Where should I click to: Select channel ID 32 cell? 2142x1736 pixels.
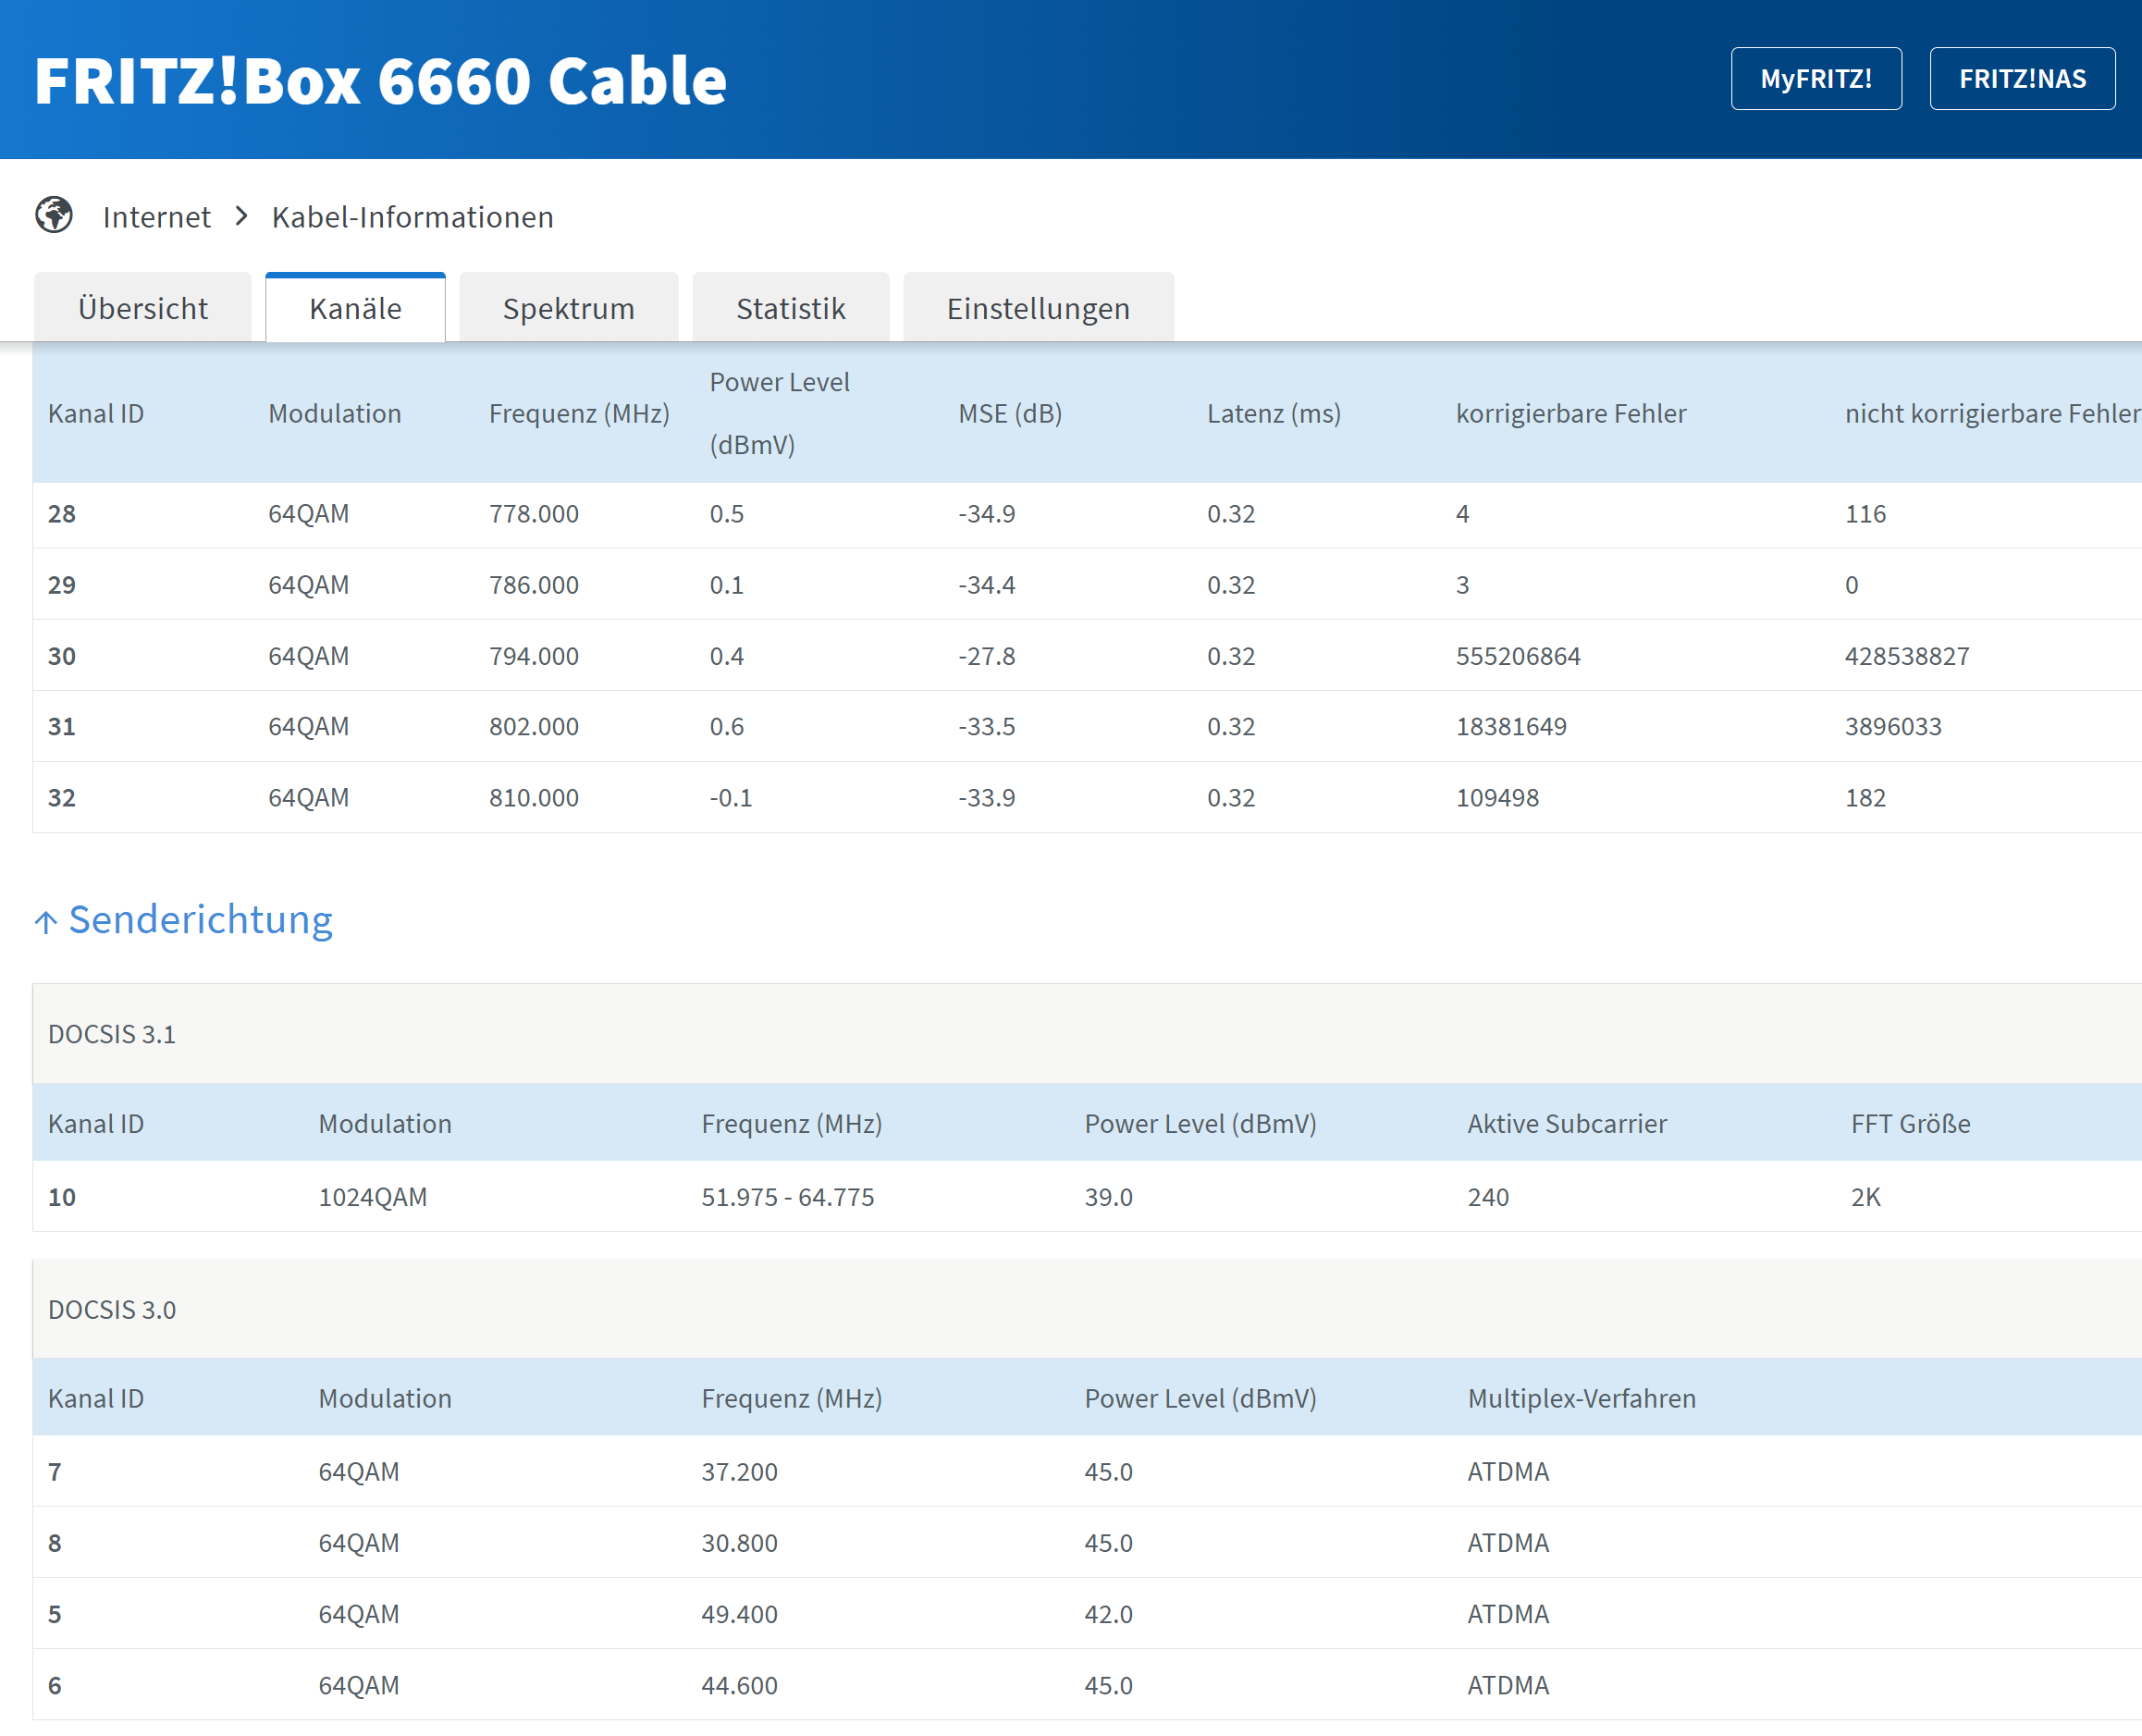tap(62, 798)
